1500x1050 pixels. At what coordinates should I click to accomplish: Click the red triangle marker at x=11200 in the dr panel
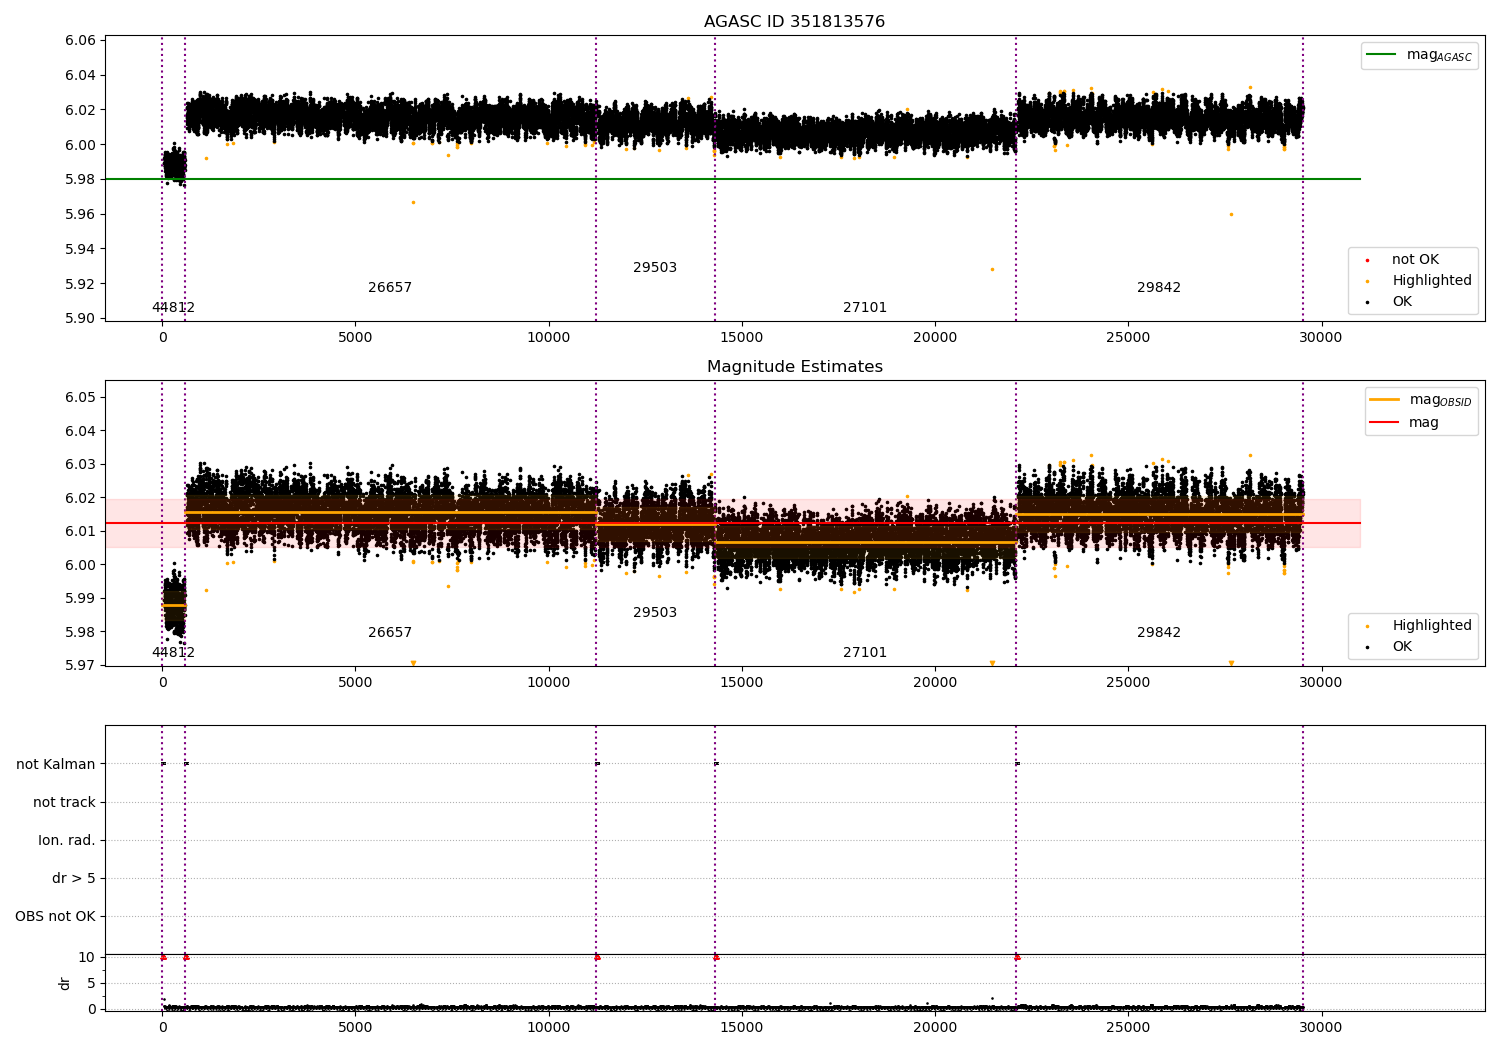[597, 957]
